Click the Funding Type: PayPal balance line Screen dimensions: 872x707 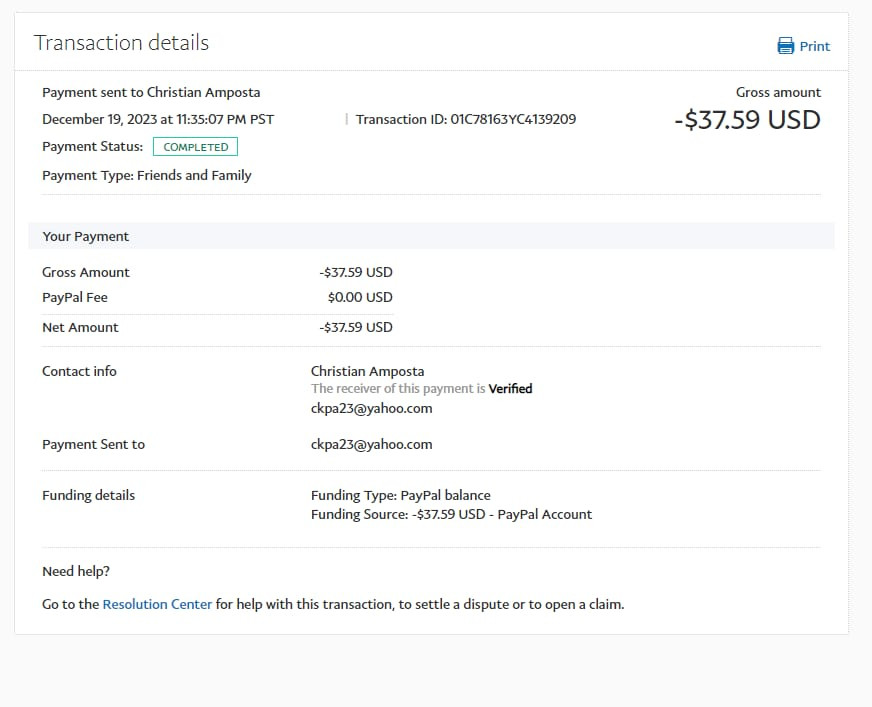pos(400,495)
